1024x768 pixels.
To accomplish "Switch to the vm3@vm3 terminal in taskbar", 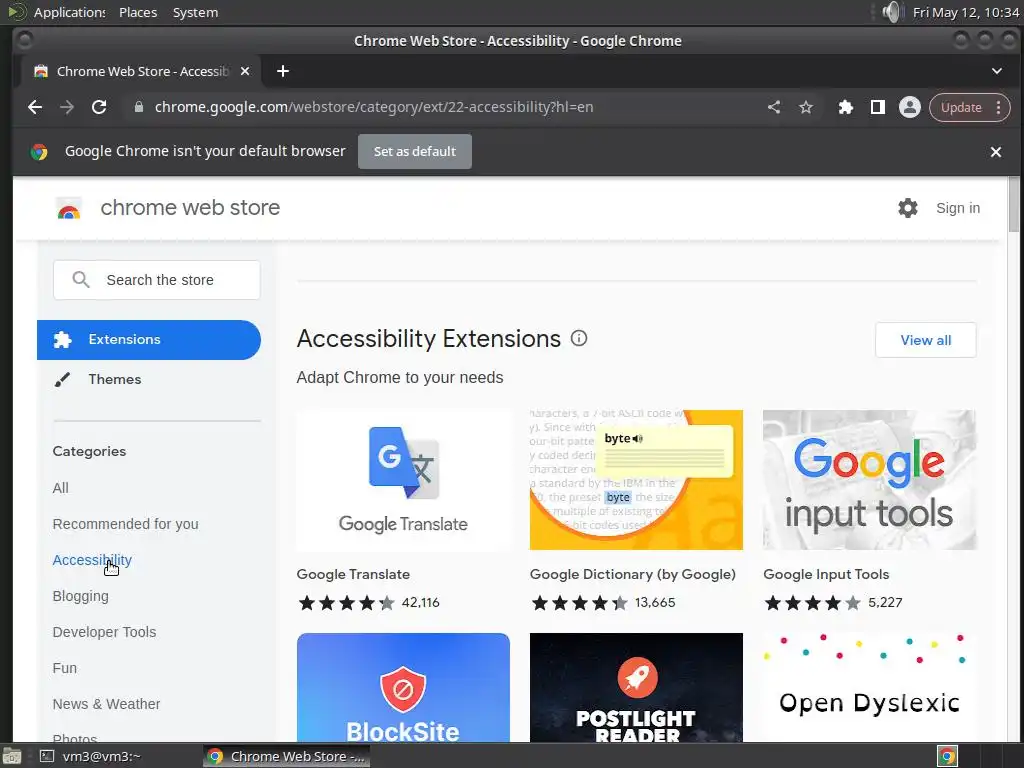I will point(91,756).
